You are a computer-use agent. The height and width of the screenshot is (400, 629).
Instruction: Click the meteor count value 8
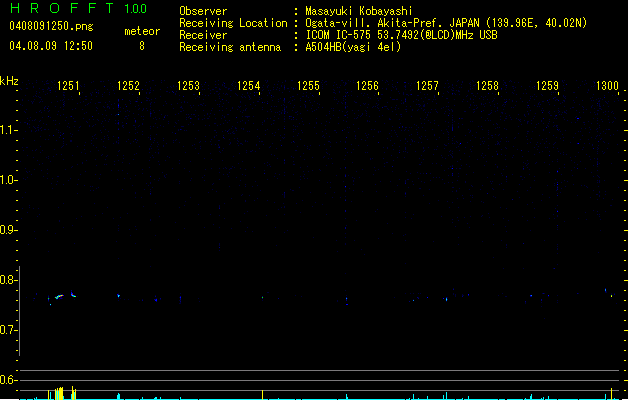pos(142,46)
